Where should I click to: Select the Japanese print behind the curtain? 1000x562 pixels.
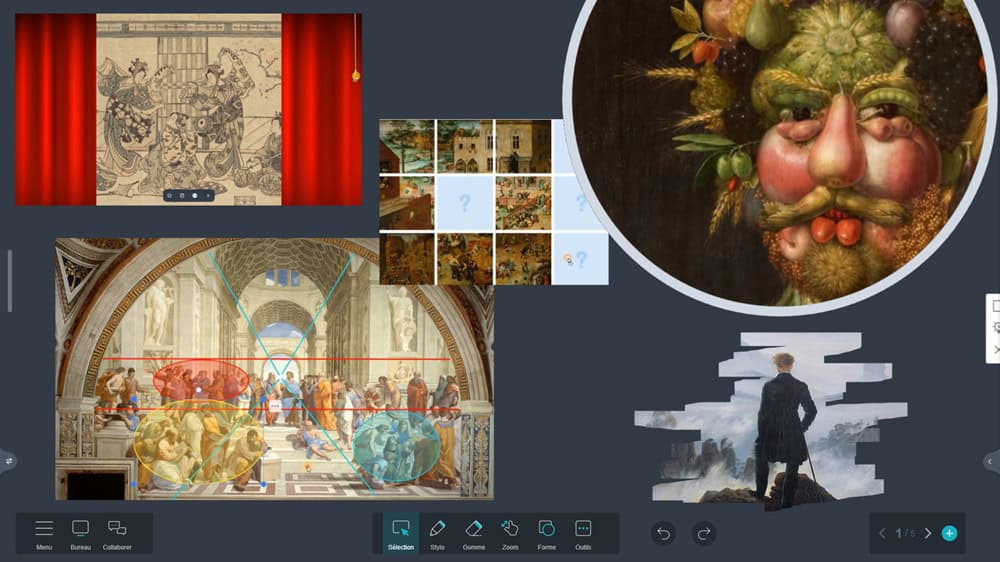point(189,109)
